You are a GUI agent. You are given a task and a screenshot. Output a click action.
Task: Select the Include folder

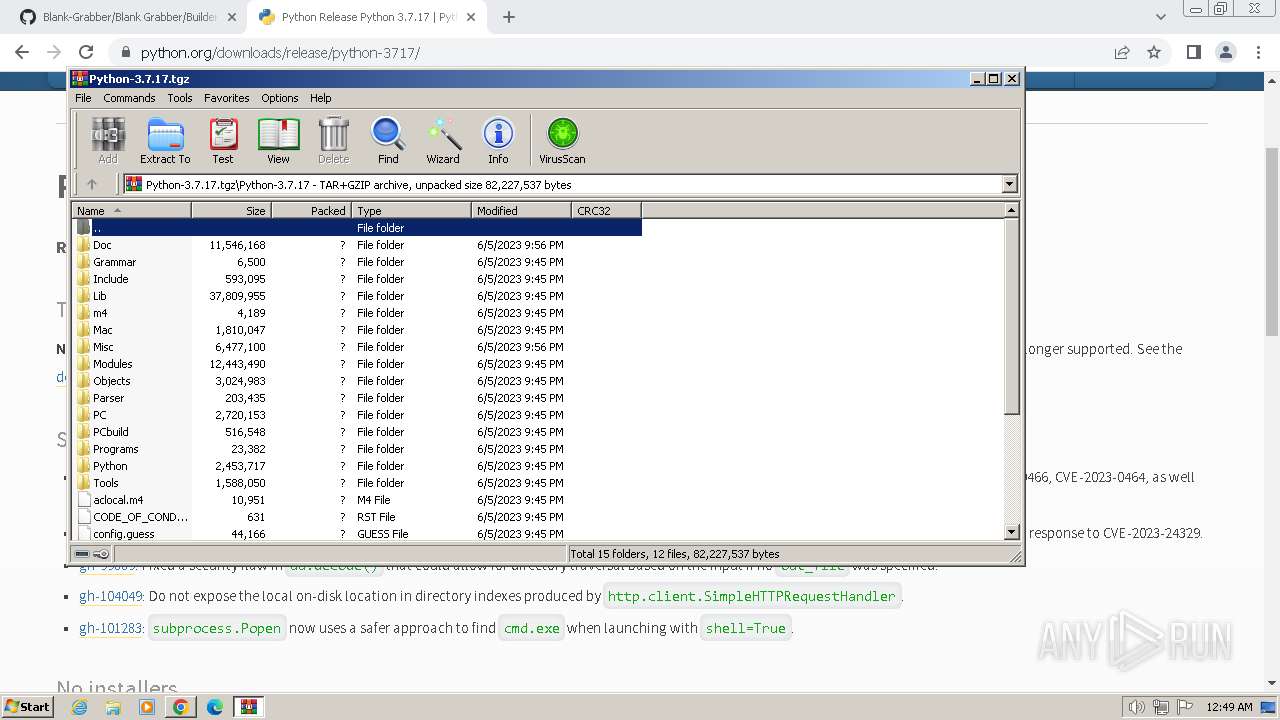coord(357,279)
